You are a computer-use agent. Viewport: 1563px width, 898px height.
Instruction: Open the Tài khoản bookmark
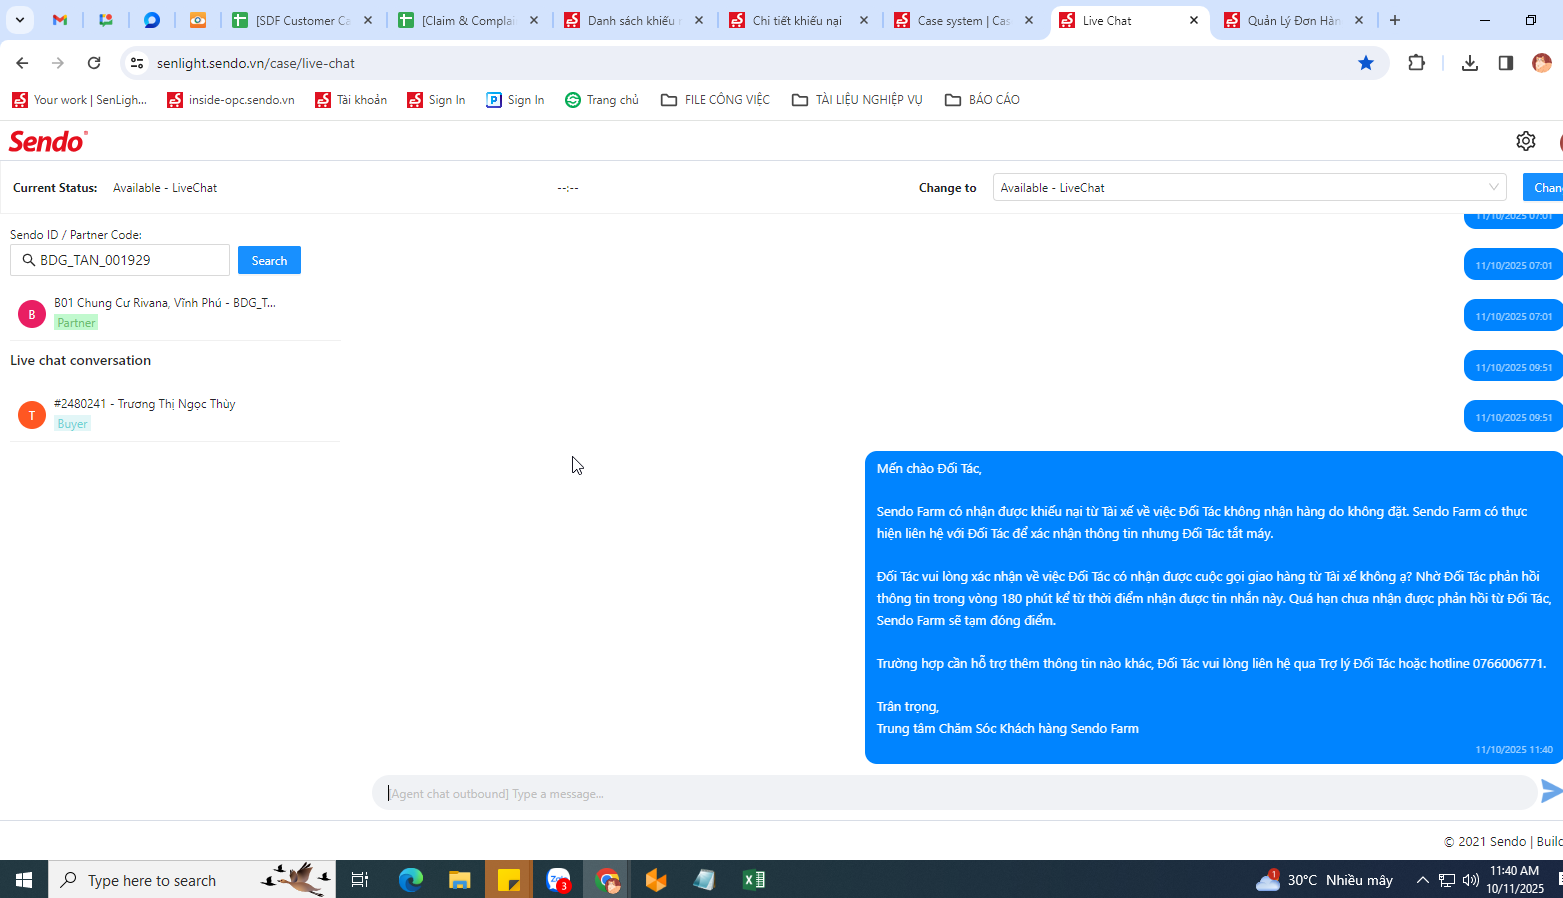coord(351,100)
